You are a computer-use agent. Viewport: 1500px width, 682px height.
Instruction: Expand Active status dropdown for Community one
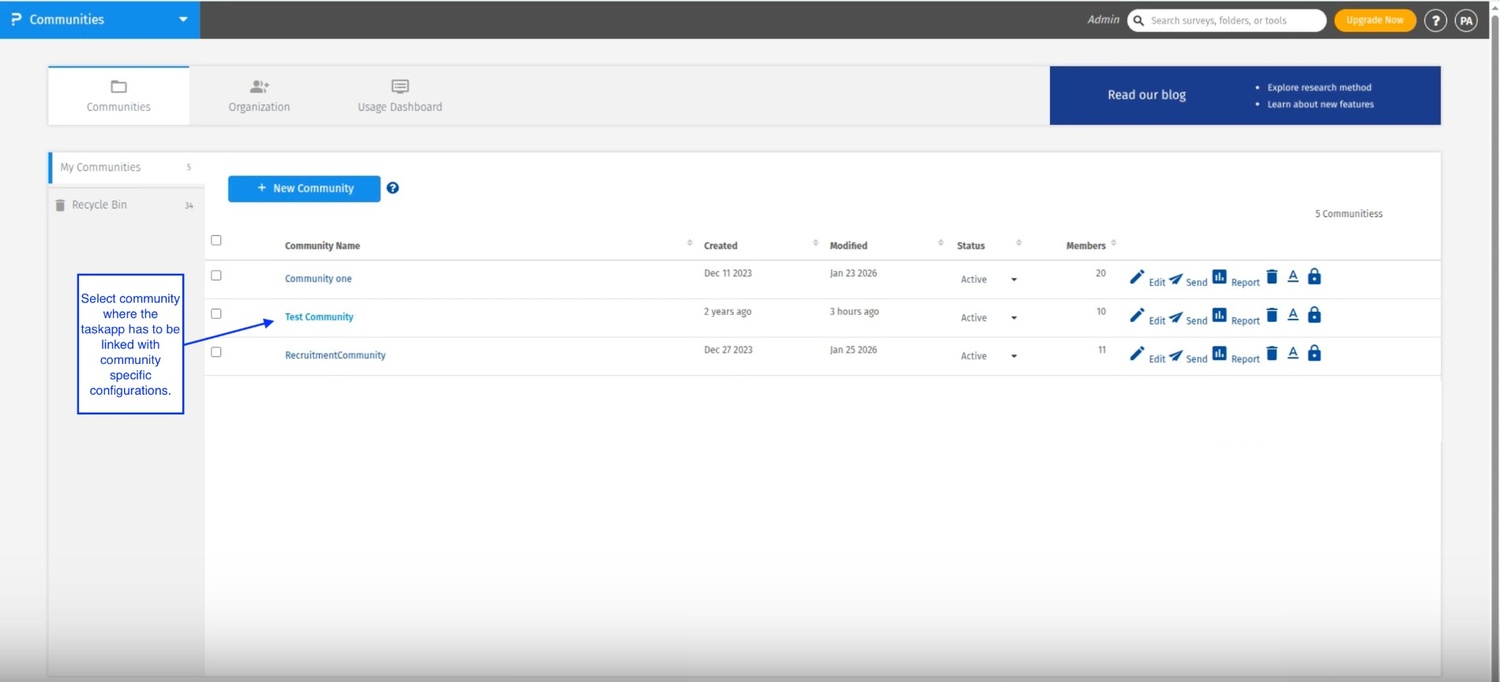tap(1014, 280)
